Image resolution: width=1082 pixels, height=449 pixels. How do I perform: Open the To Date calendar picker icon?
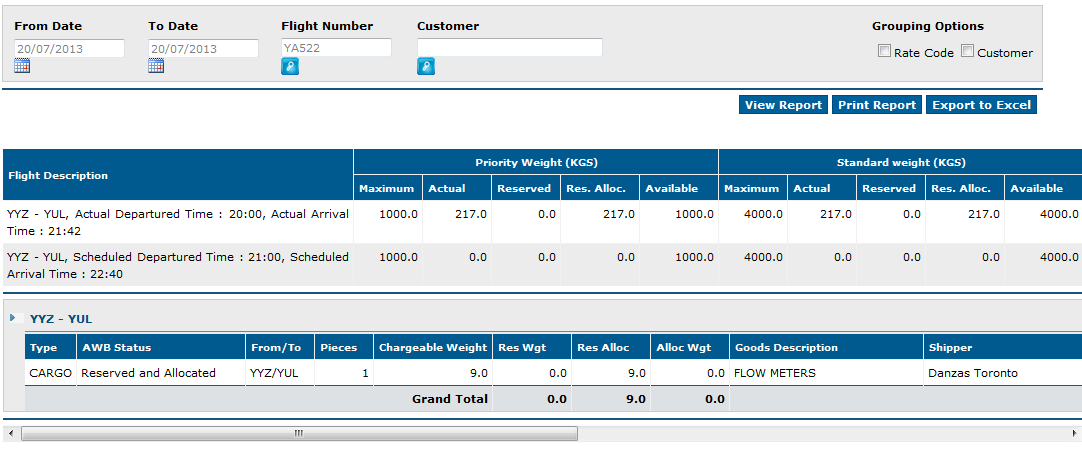tap(156, 66)
